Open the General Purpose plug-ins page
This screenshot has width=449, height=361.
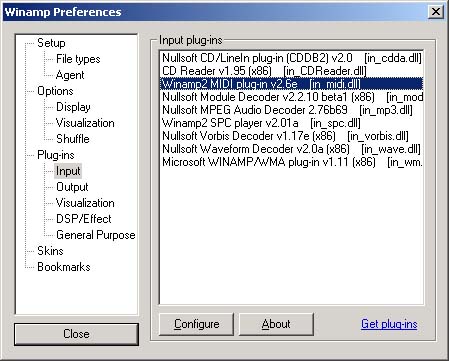(96, 235)
